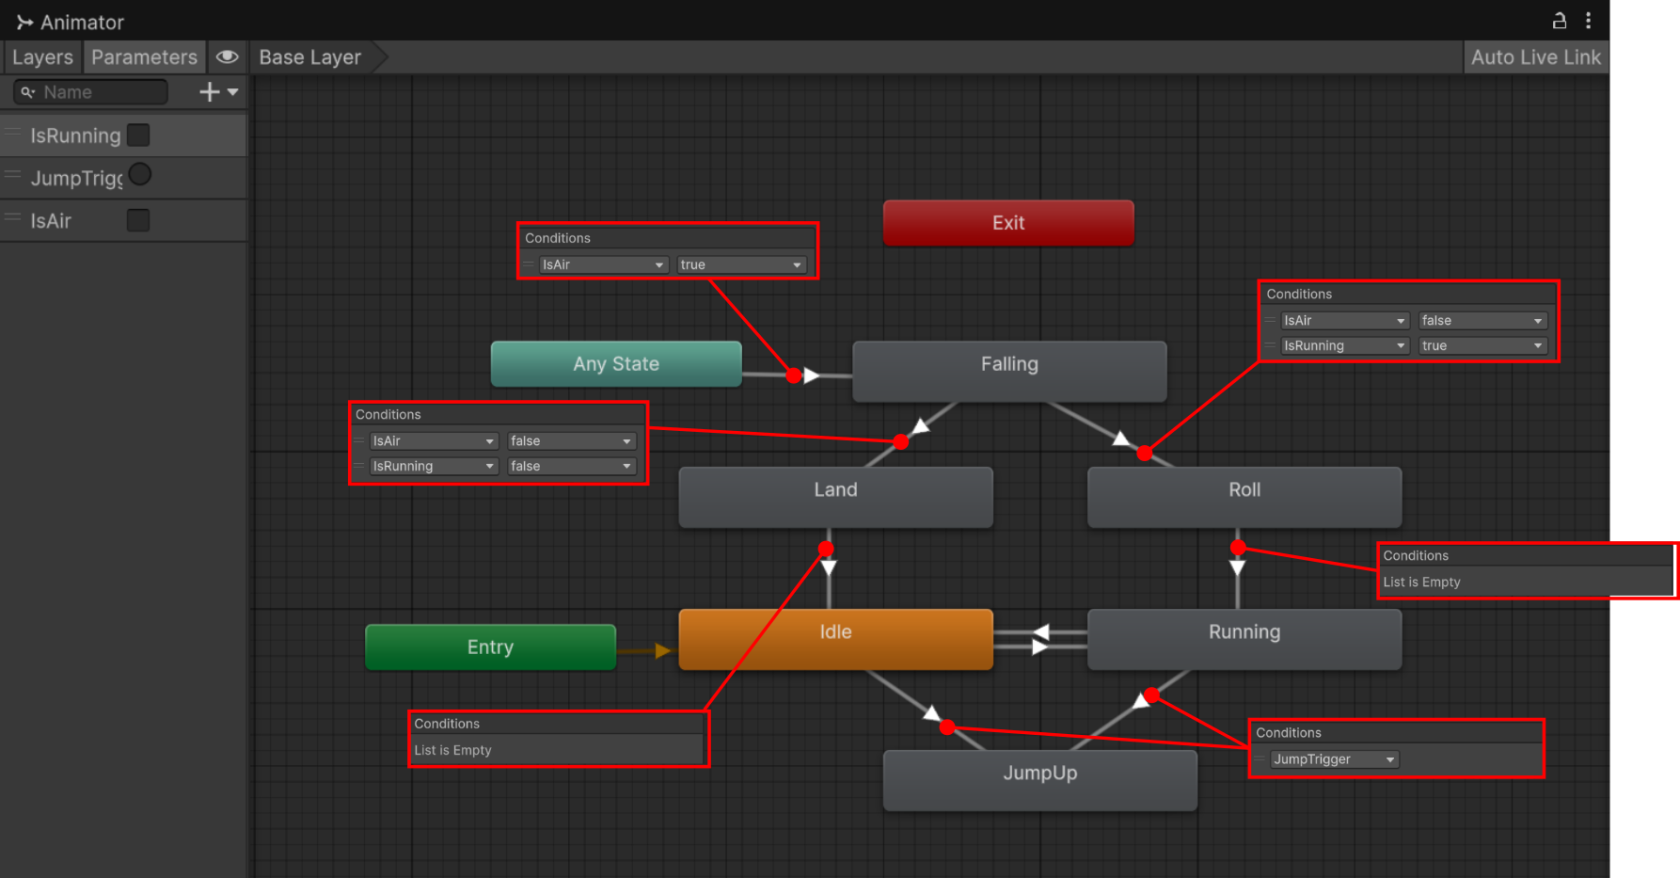Open the JumpTrigger condition dropdown
1680x878 pixels.
[1334, 759]
